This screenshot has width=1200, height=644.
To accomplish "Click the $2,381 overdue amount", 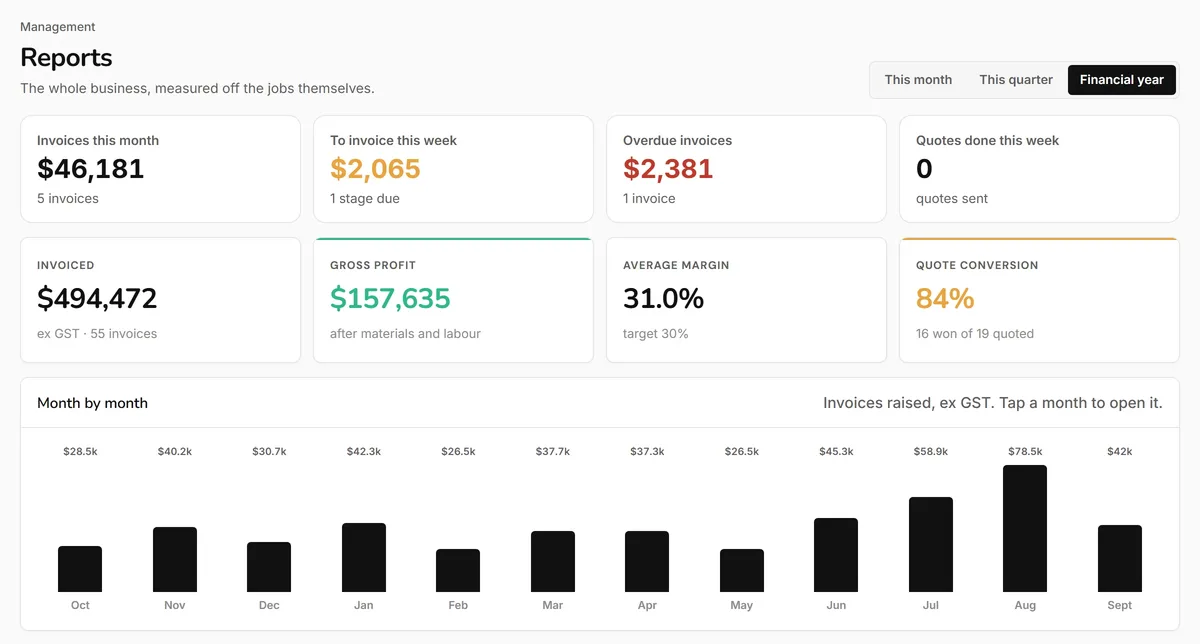I will pos(668,169).
